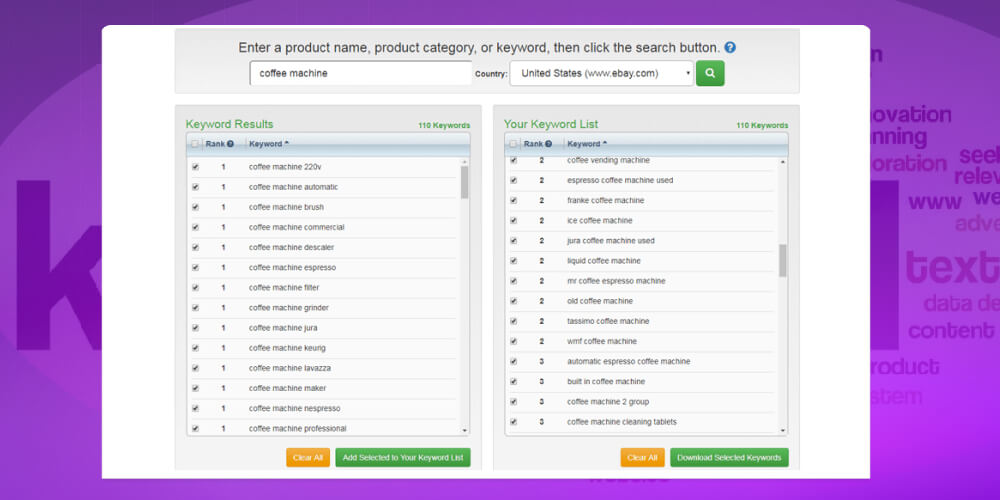Select the coffee vending machine keyword
Image resolution: width=1000 pixels, height=500 pixels.
608,160
